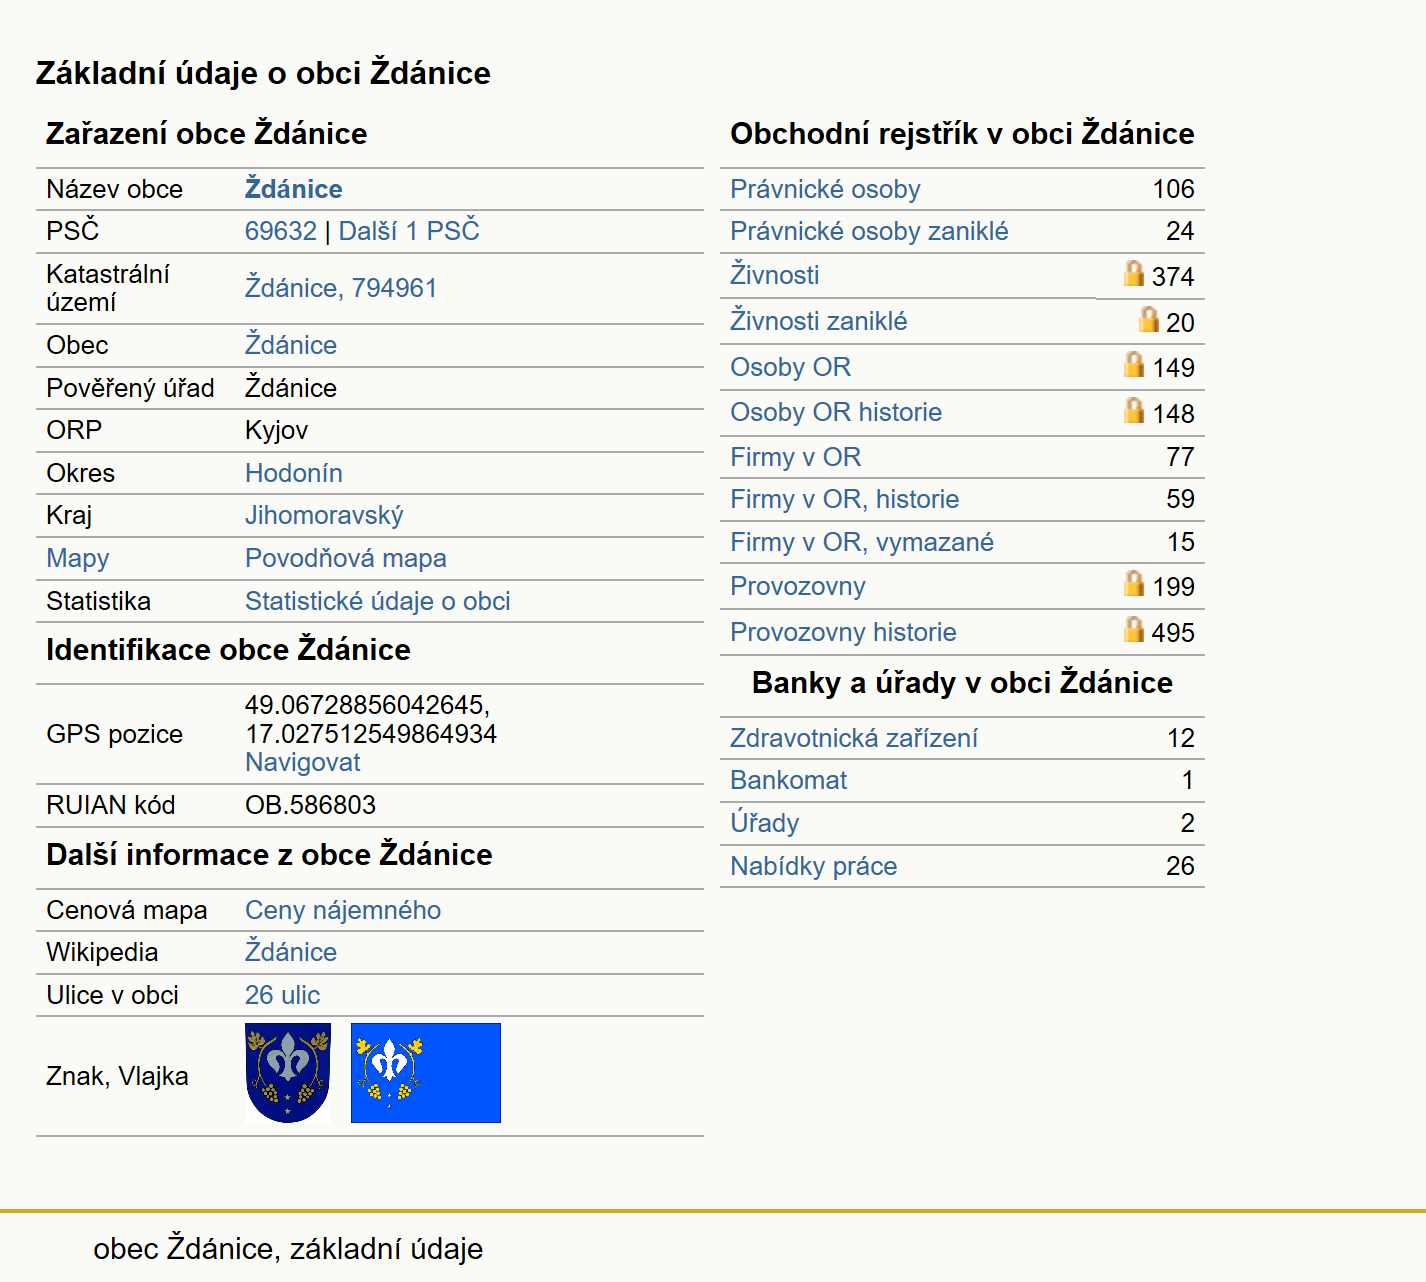Viewport: 1426px width, 1282px height.
Task: Open the Právnické osoby zaniklé link
Action: pyautogui.click(x=869, y=231)
